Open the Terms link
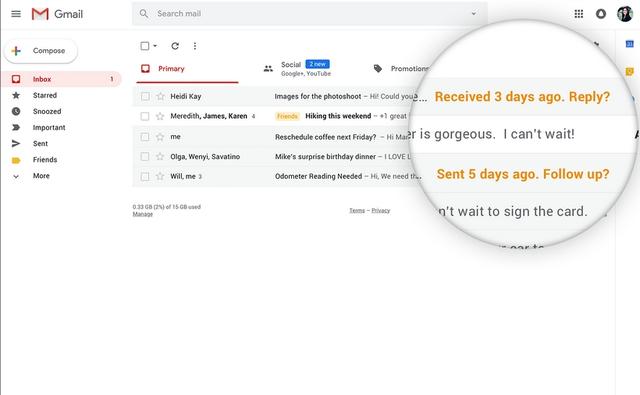Screen dimensions: 640x395 (357, 211)
